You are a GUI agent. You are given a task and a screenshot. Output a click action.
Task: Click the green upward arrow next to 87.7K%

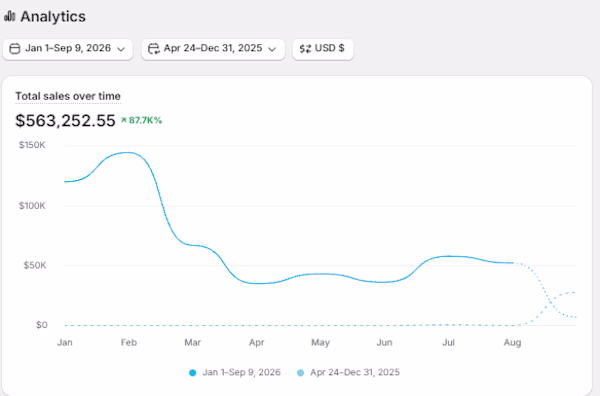124,120
